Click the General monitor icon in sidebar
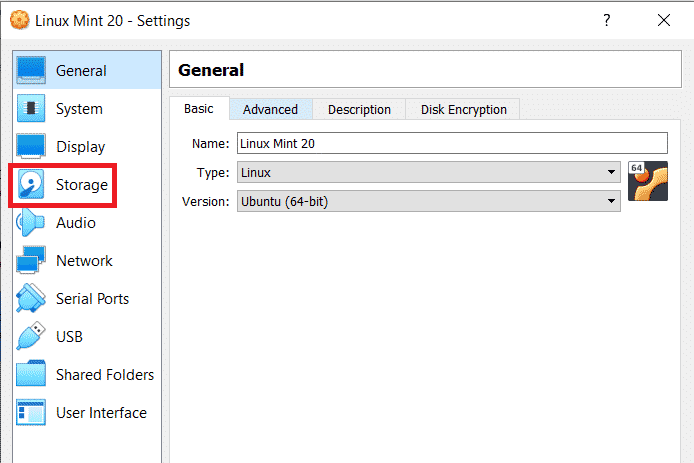Image resolution: width=694 pixels, height=463 pixels. click(x=32, y=71)
